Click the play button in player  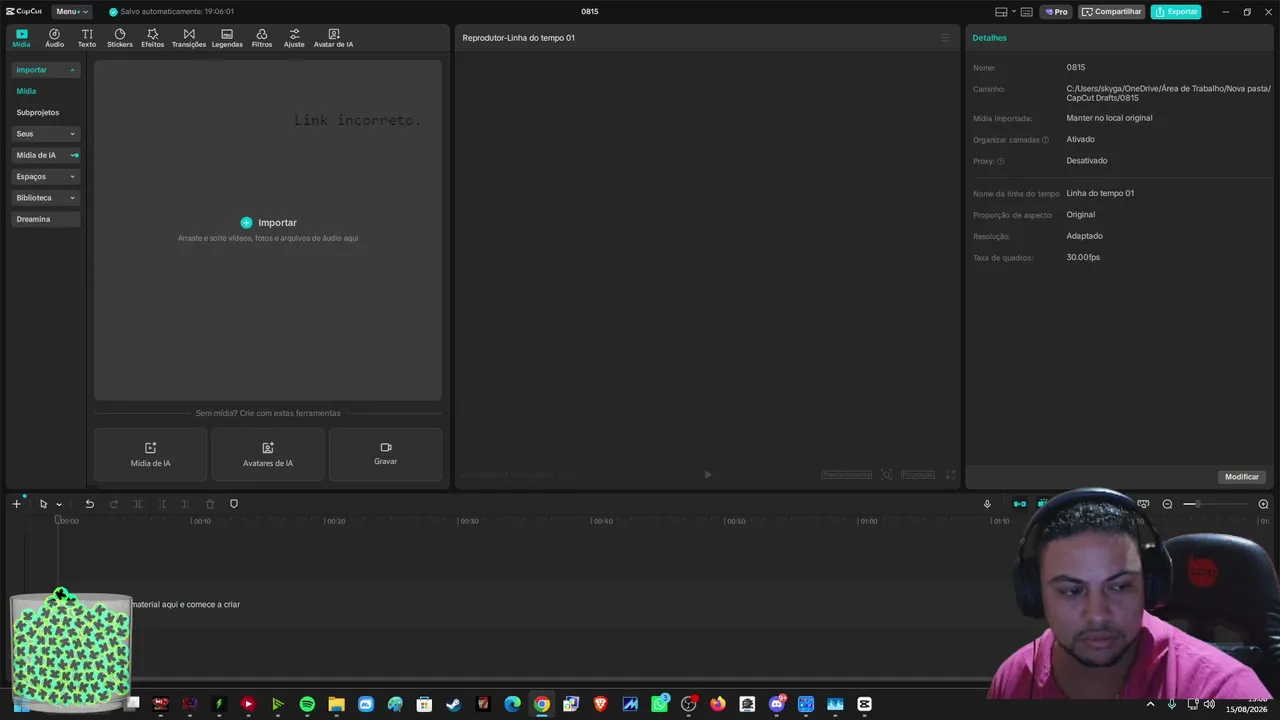[708, 475]
